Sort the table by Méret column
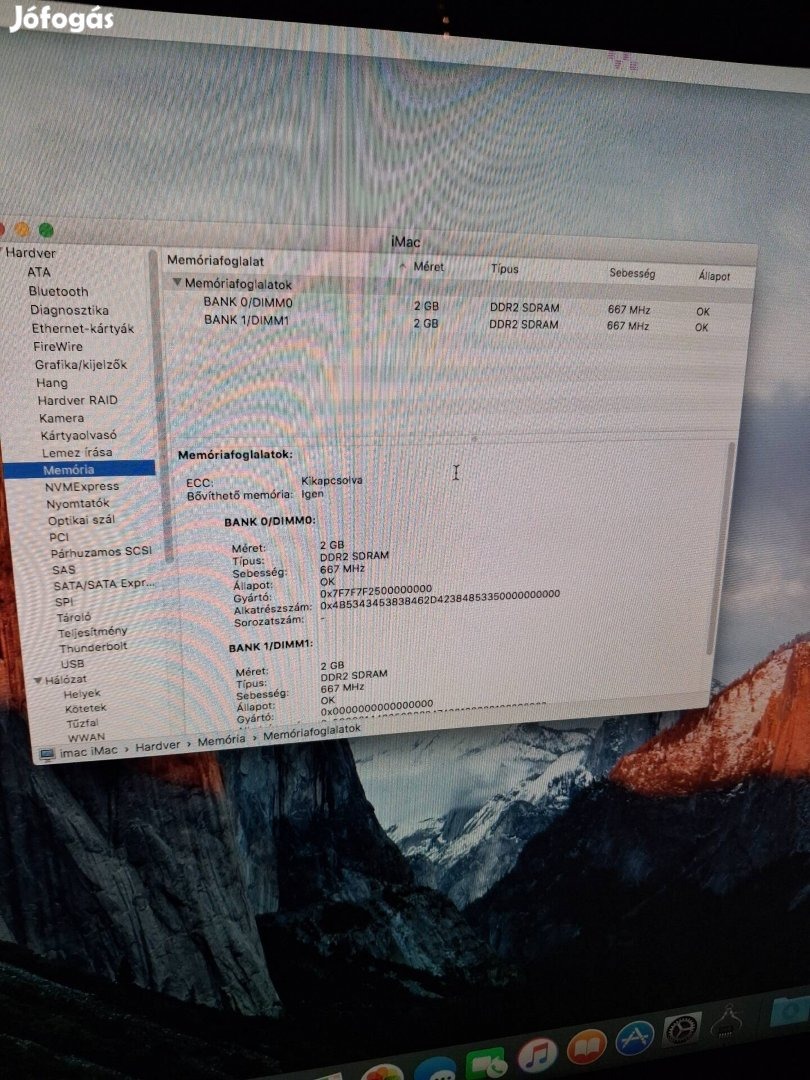 coord(428,267)
